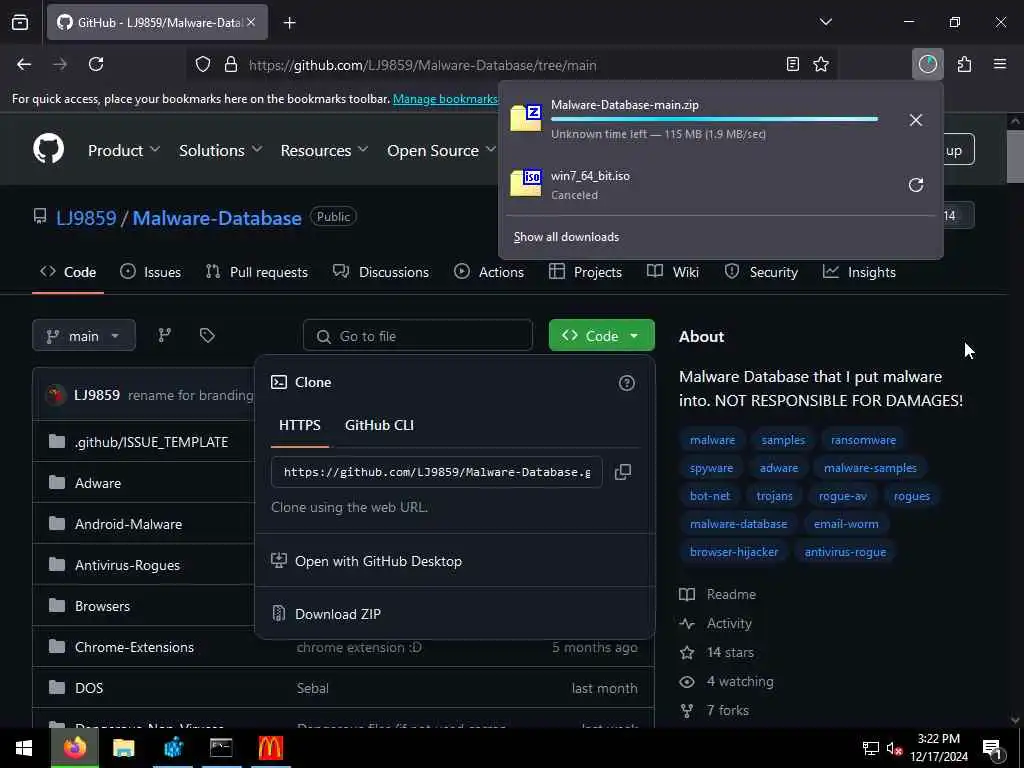Open the Firefox application hamburger menu
Screen dimensions: 1024x768
tap(1000, 64)
